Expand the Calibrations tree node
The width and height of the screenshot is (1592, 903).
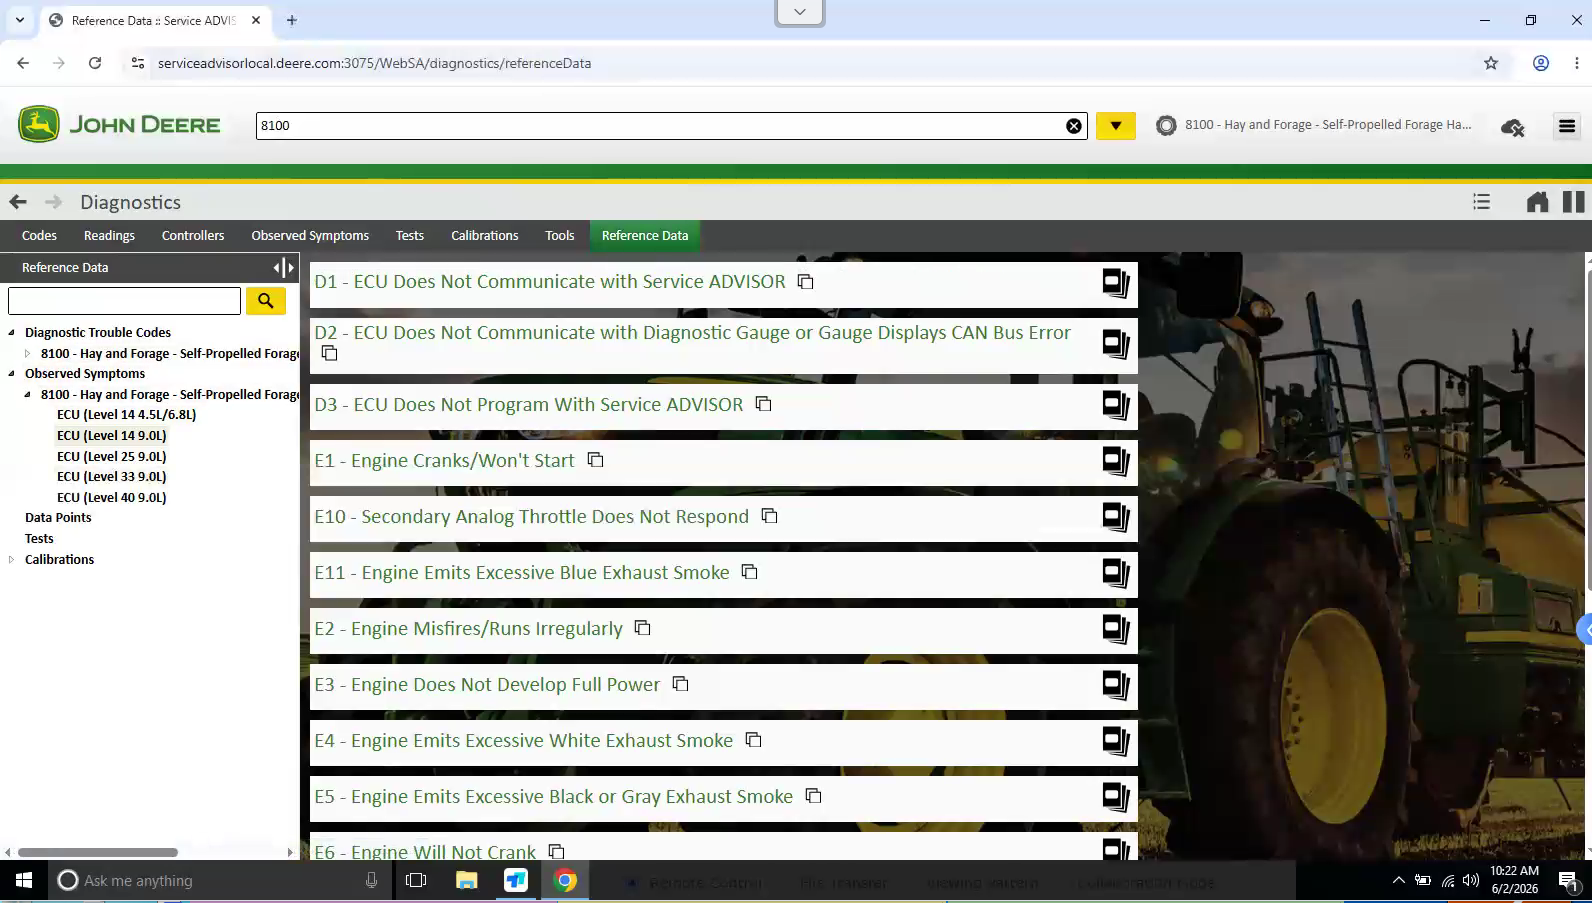click(x=12, y=560)
